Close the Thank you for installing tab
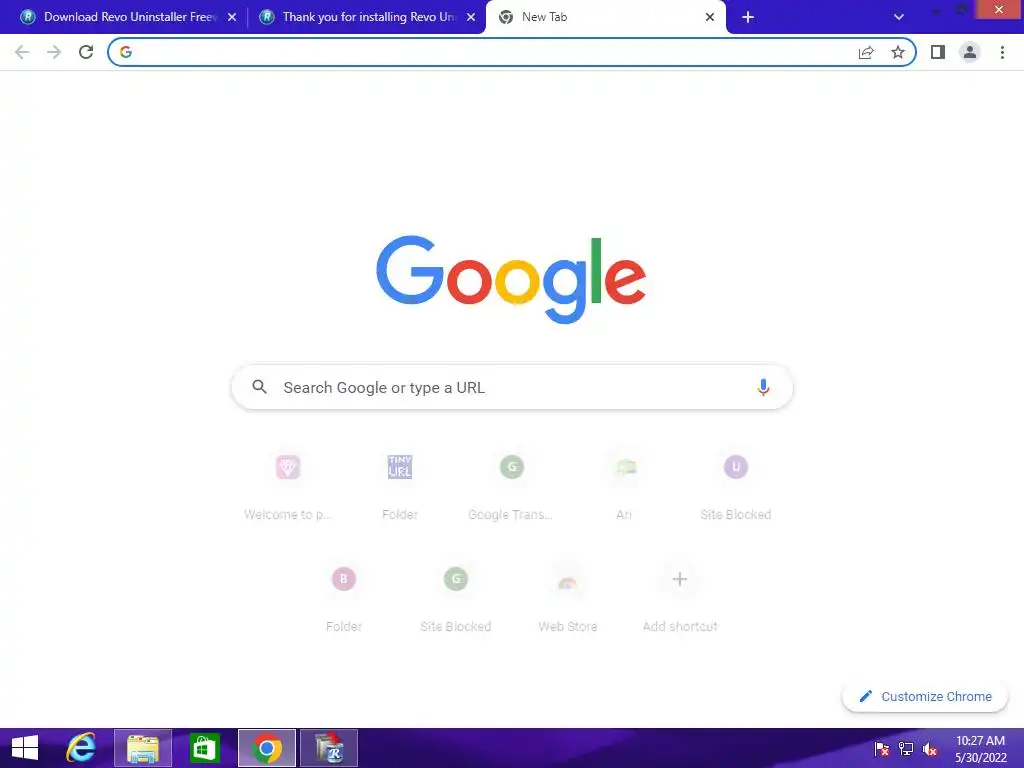The image size is (1024, 768). click(x=471, y=17)
